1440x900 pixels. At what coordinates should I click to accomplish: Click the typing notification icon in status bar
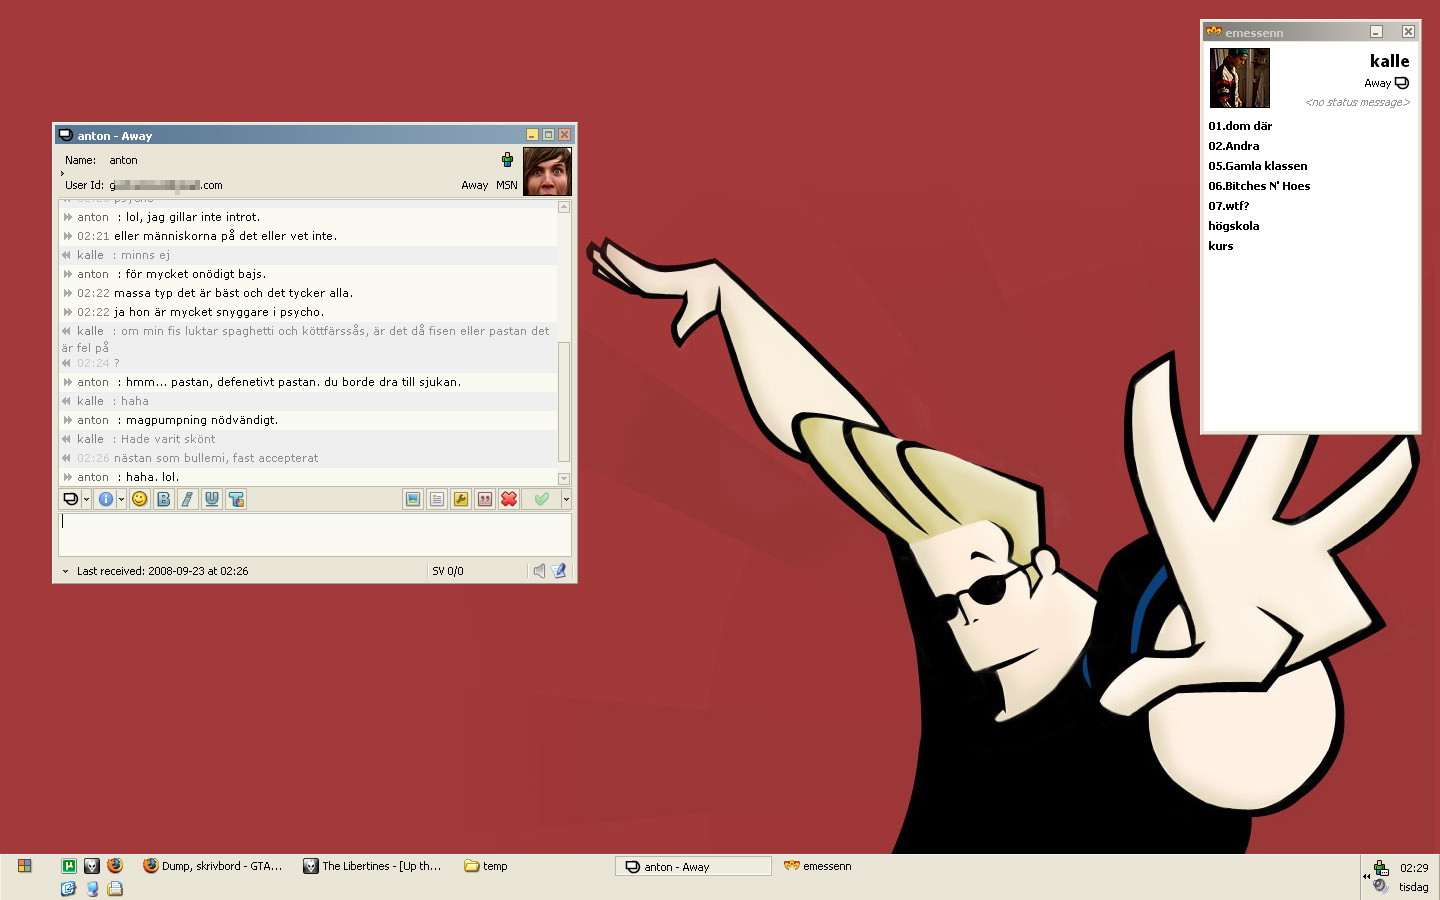[x=559, y=571]
